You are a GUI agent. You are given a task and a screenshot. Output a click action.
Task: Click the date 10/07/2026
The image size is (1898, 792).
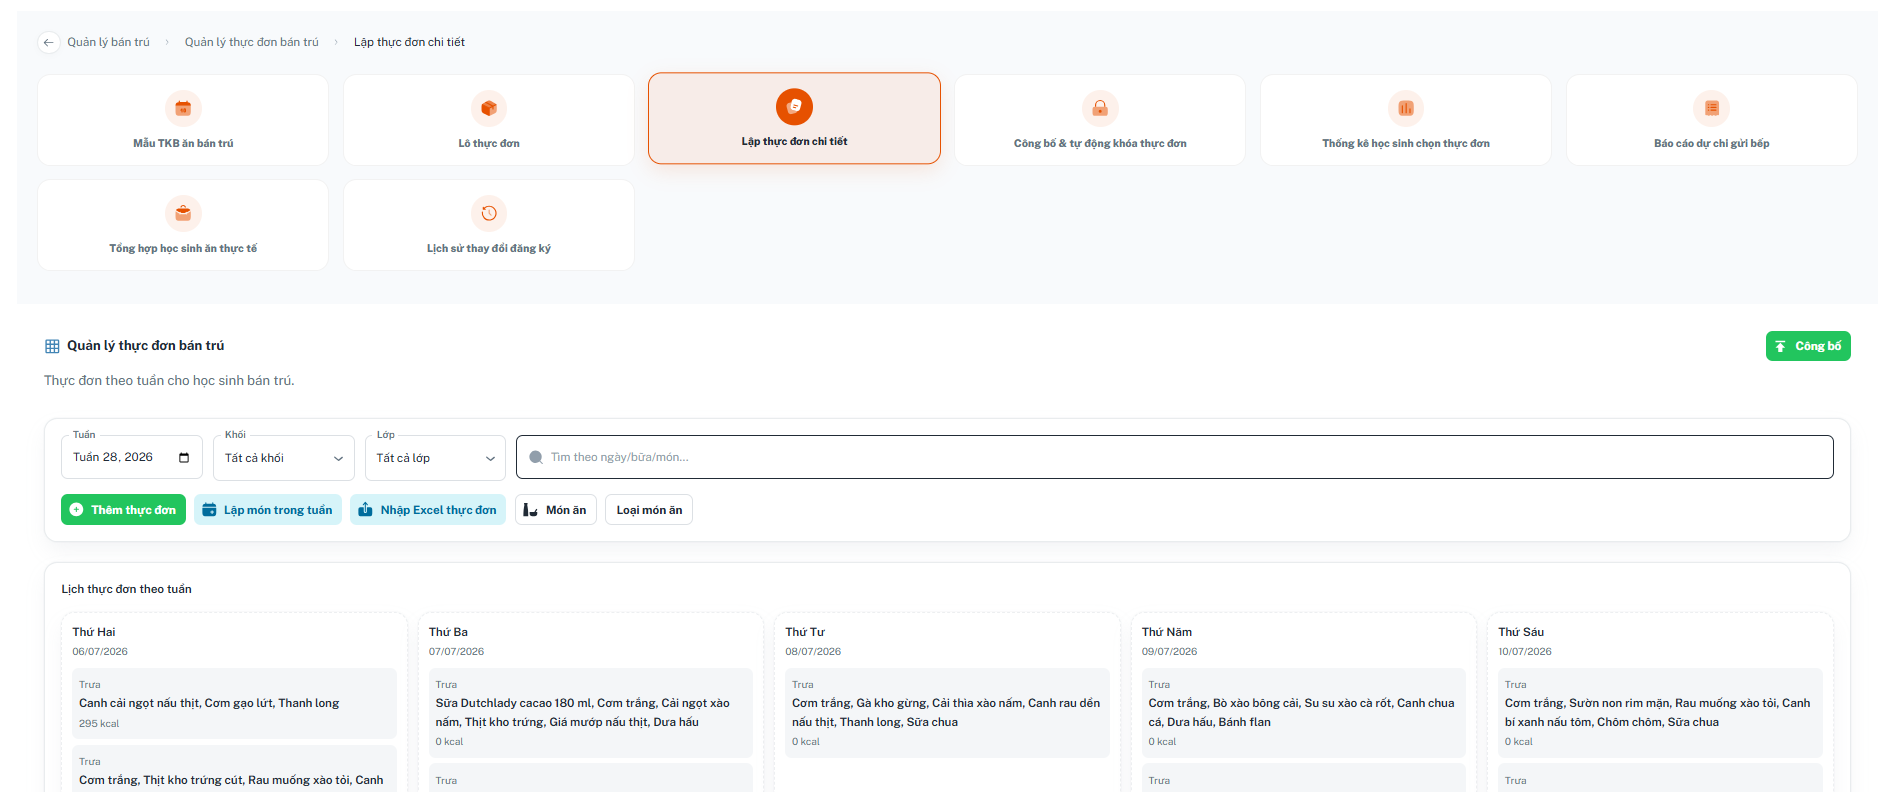(1525, 652)
